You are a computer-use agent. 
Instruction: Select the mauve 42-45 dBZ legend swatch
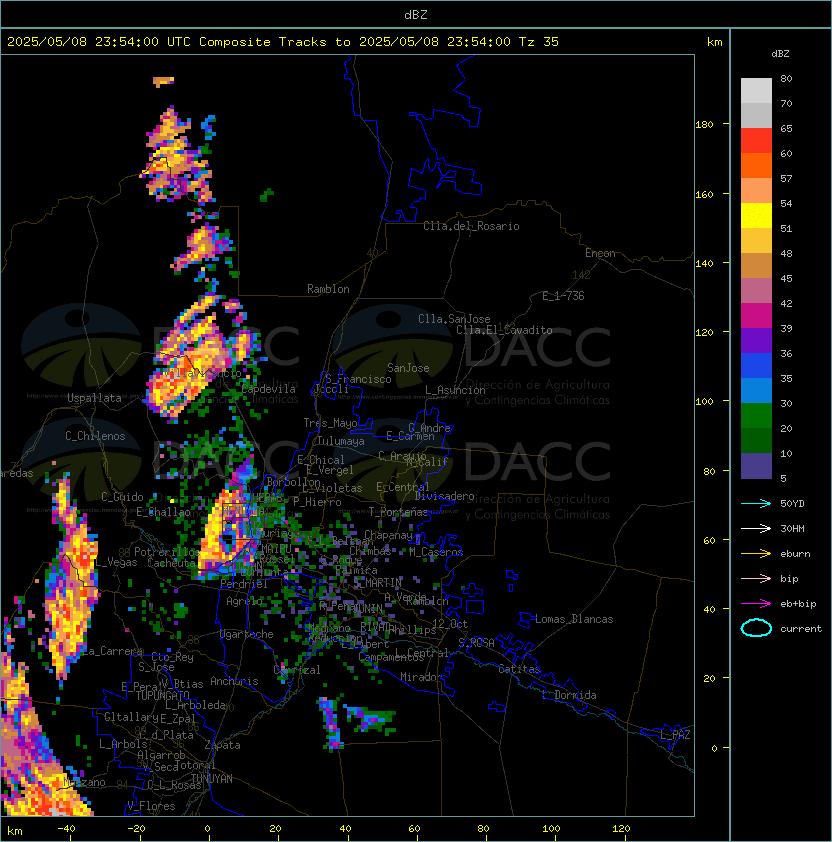point(756,291)
